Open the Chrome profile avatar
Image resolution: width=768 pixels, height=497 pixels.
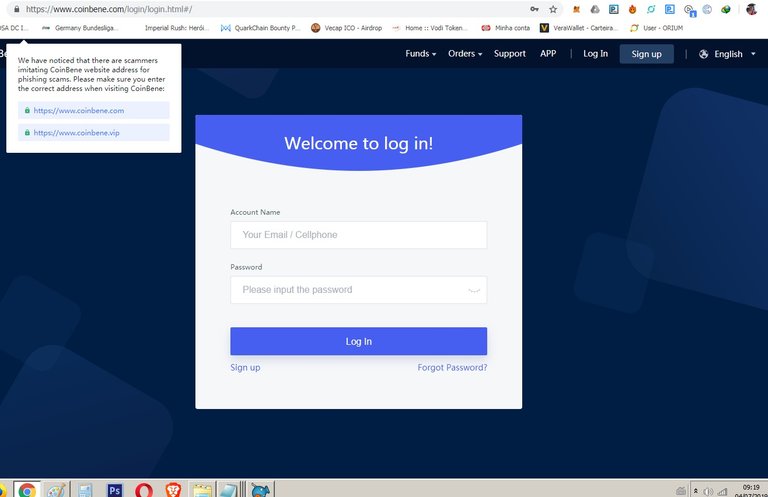751,9
